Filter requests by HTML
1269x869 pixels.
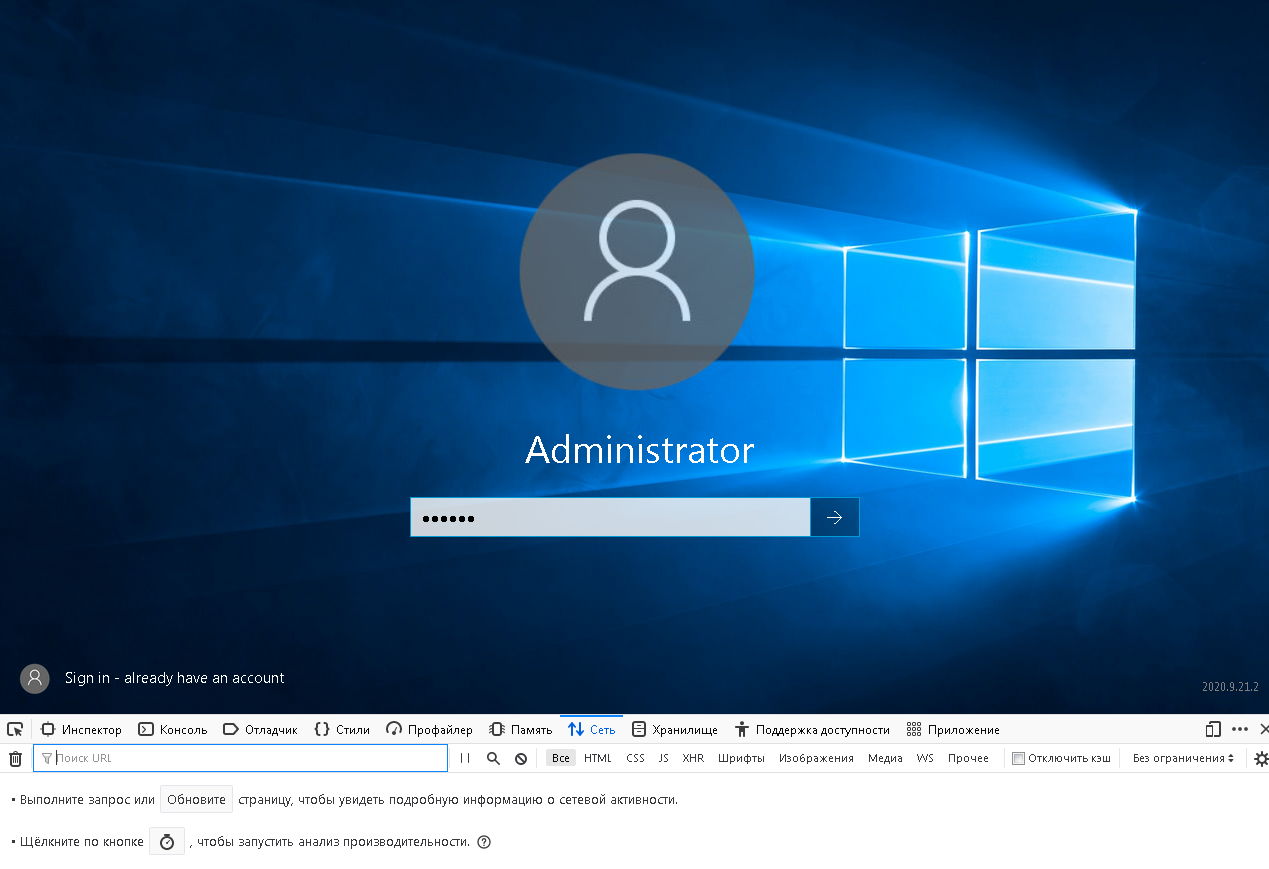tap(598, 758)
